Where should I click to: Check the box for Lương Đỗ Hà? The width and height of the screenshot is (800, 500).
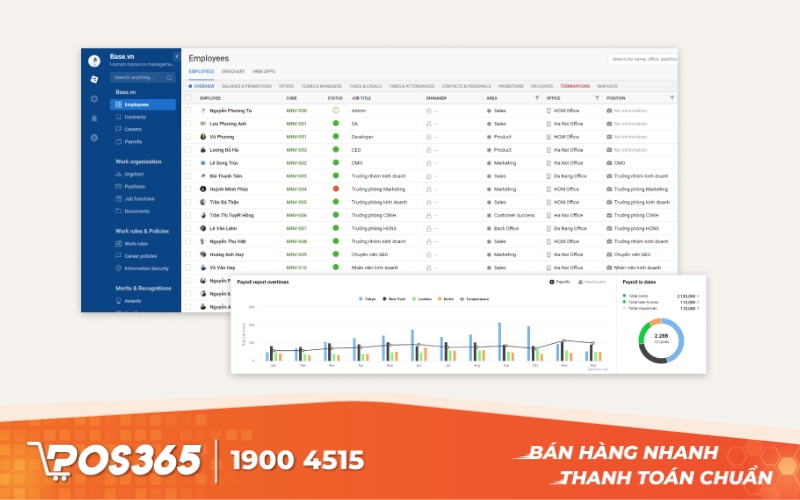(x=188, y=150)
